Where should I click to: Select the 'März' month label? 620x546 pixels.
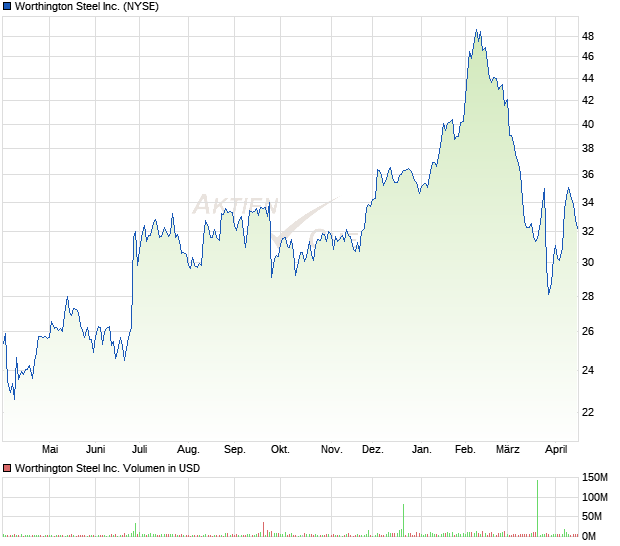[508, 450]
